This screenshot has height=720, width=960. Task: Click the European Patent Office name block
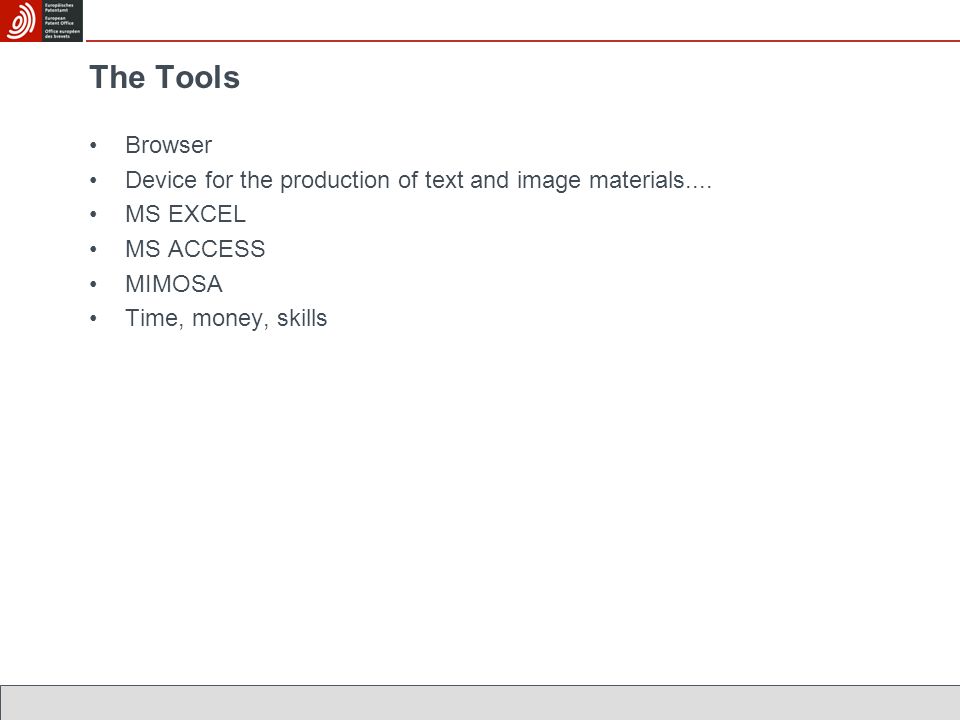(x=62, y=21)
